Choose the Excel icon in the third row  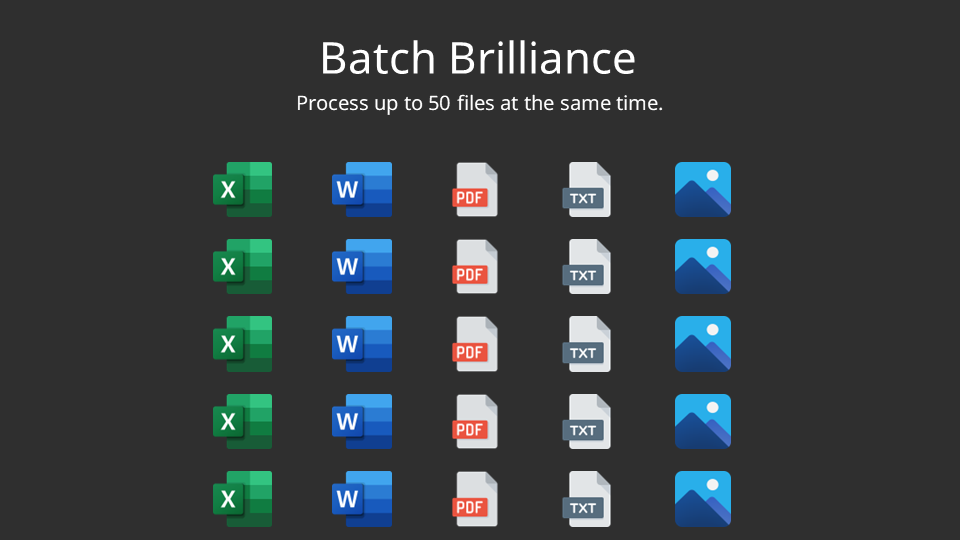[242, 343]
